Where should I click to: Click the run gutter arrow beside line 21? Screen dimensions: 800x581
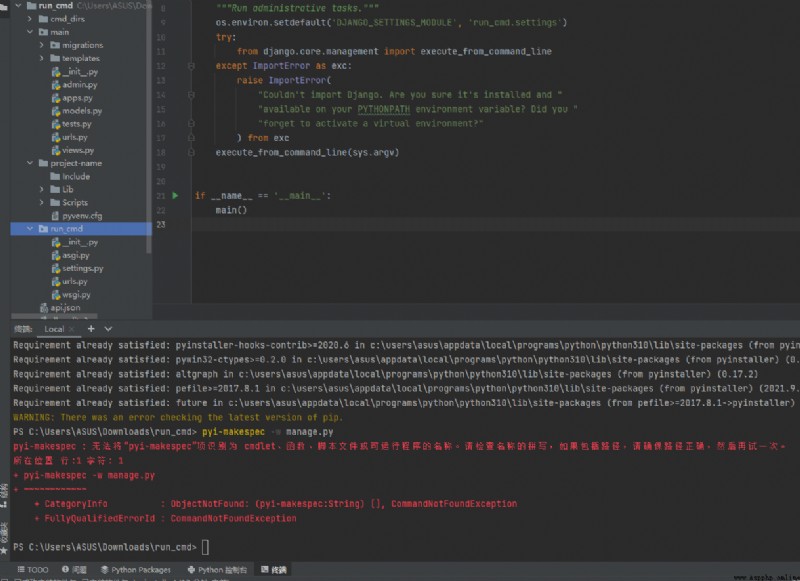point(175,195)
